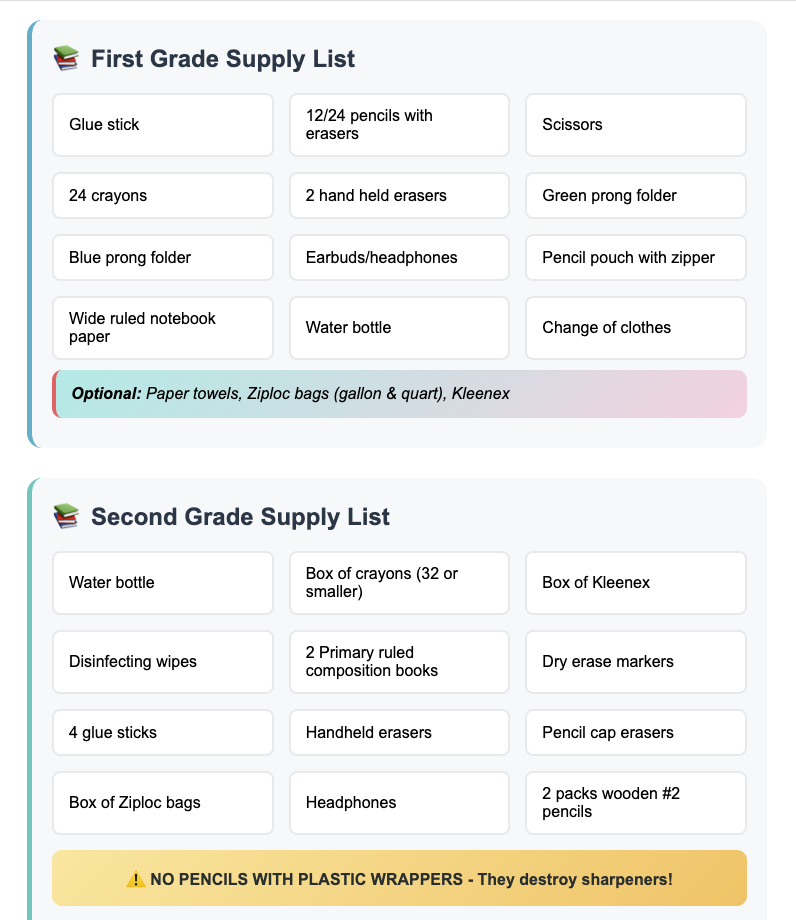This screenshot has height=920, width=796.
Task: Click the Green prong folder card
Action: click(636, 195)
